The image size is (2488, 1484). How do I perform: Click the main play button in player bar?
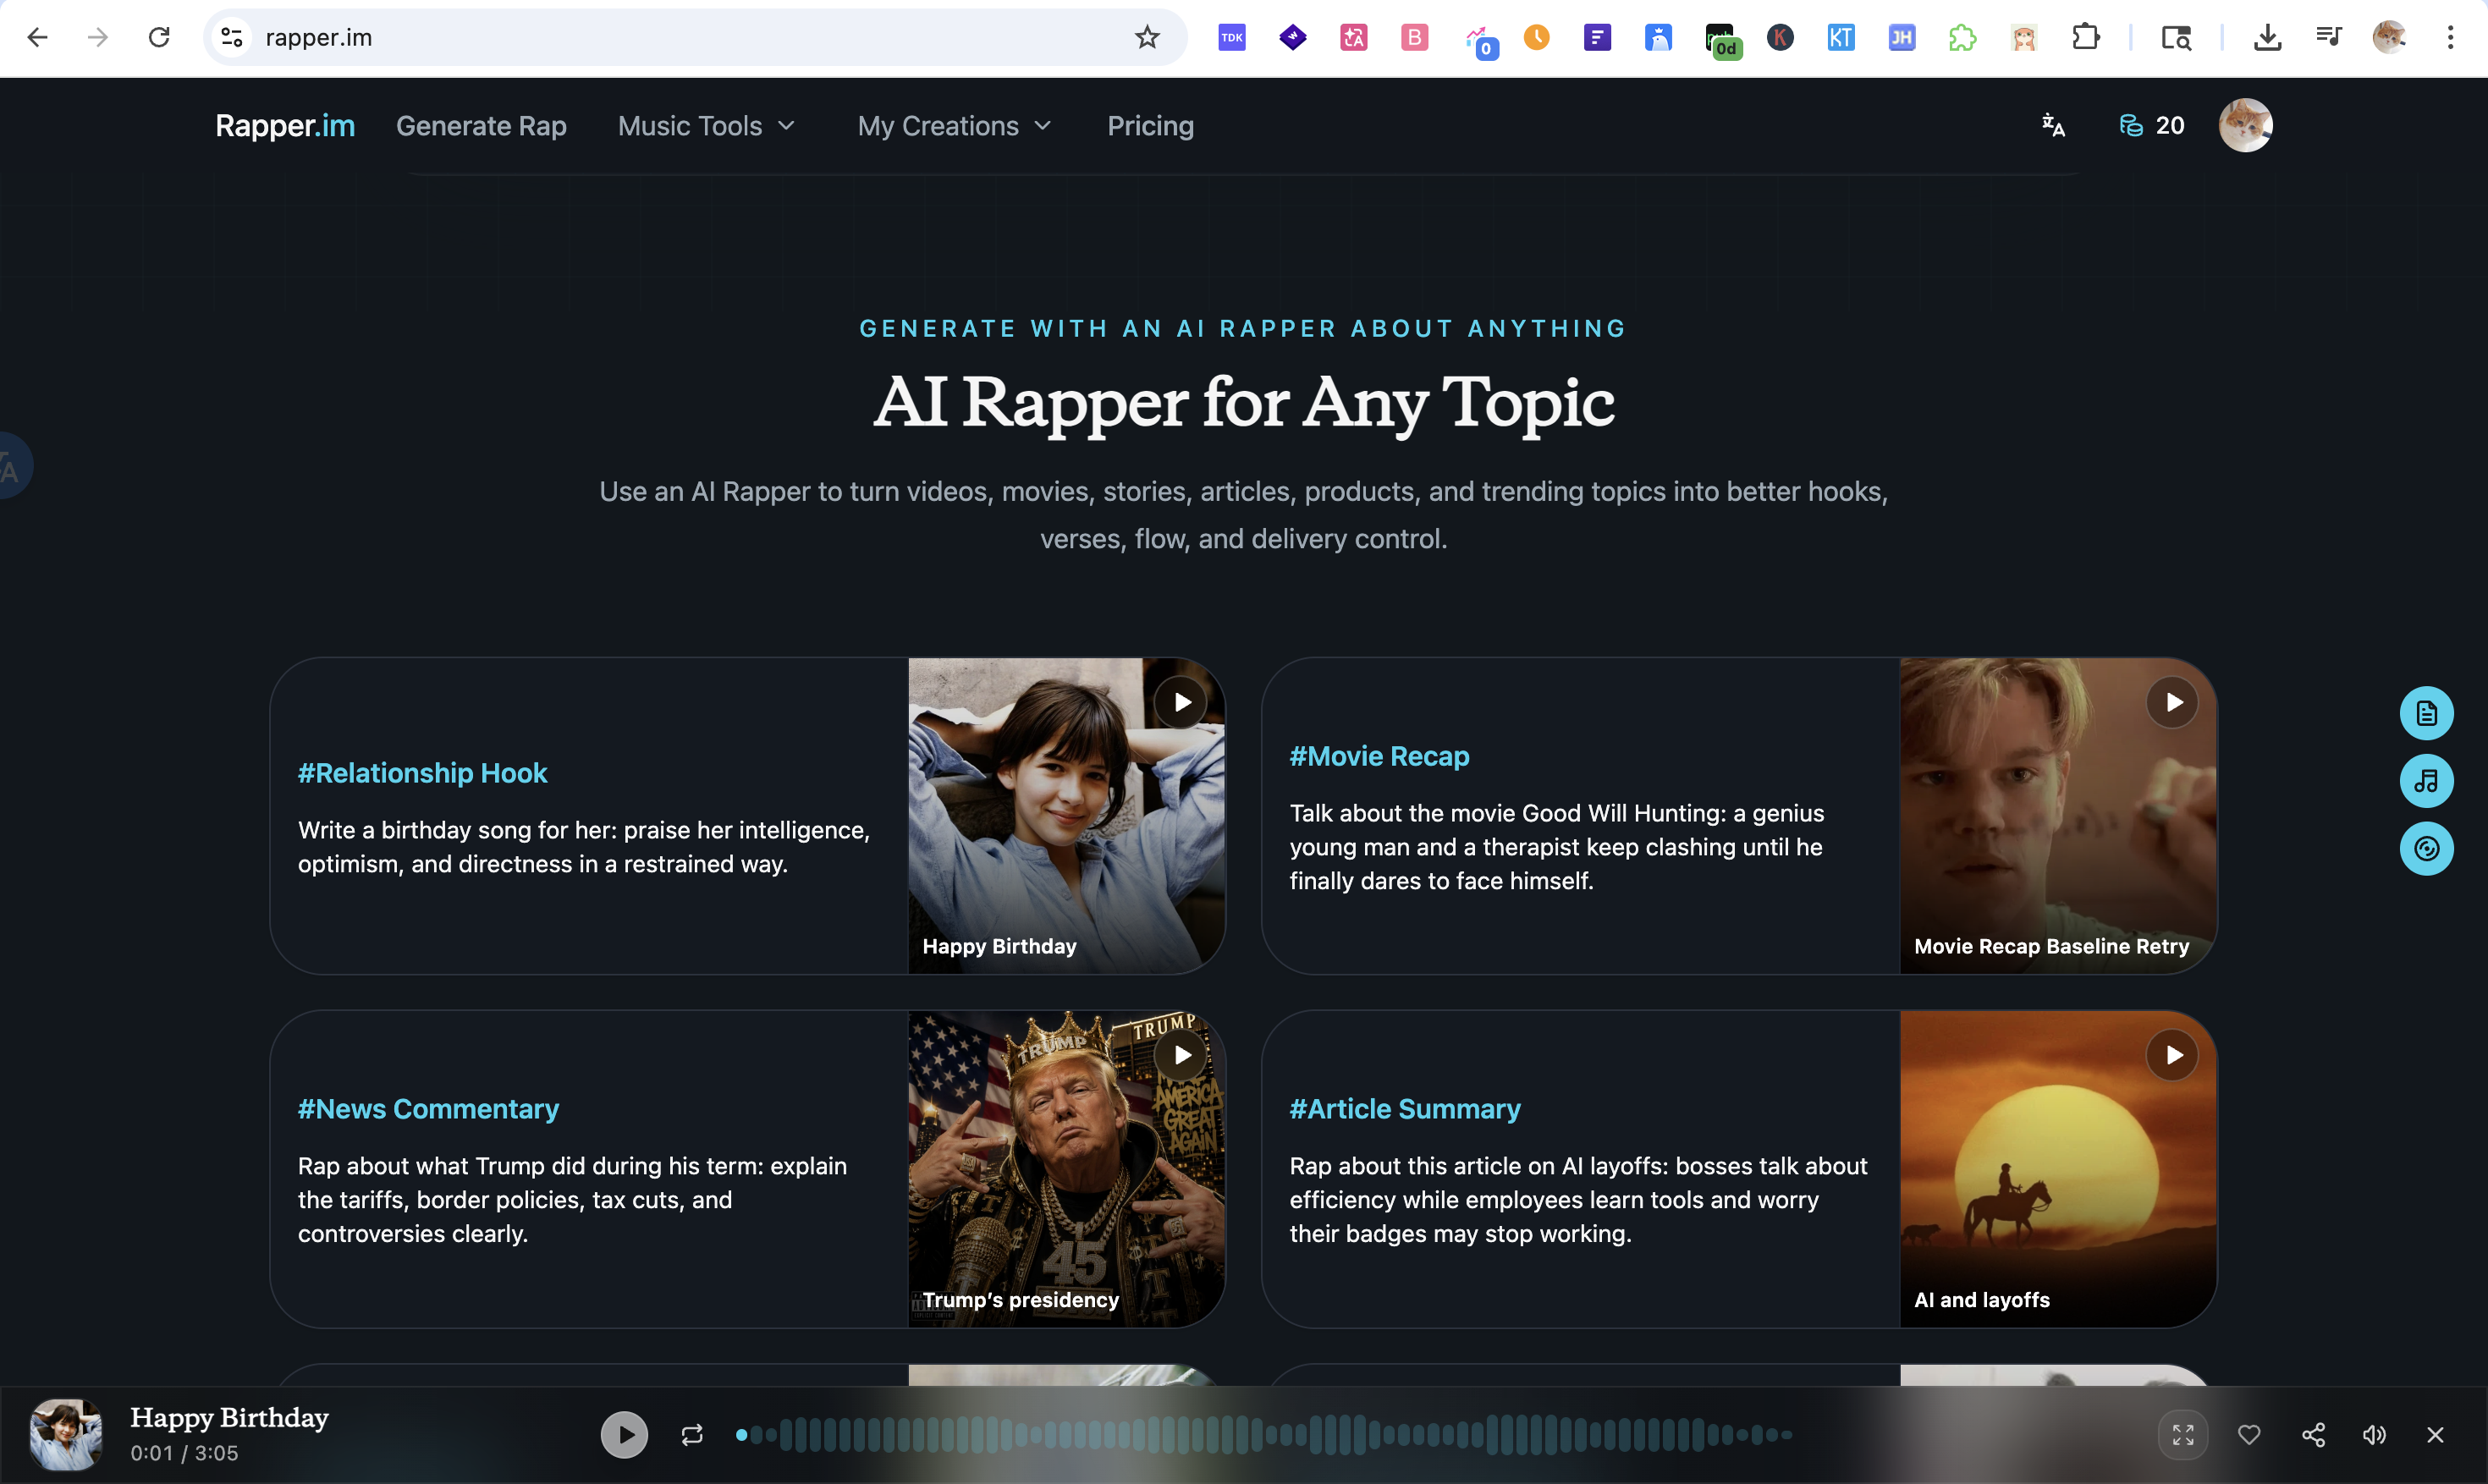(x=624, y=1435)
